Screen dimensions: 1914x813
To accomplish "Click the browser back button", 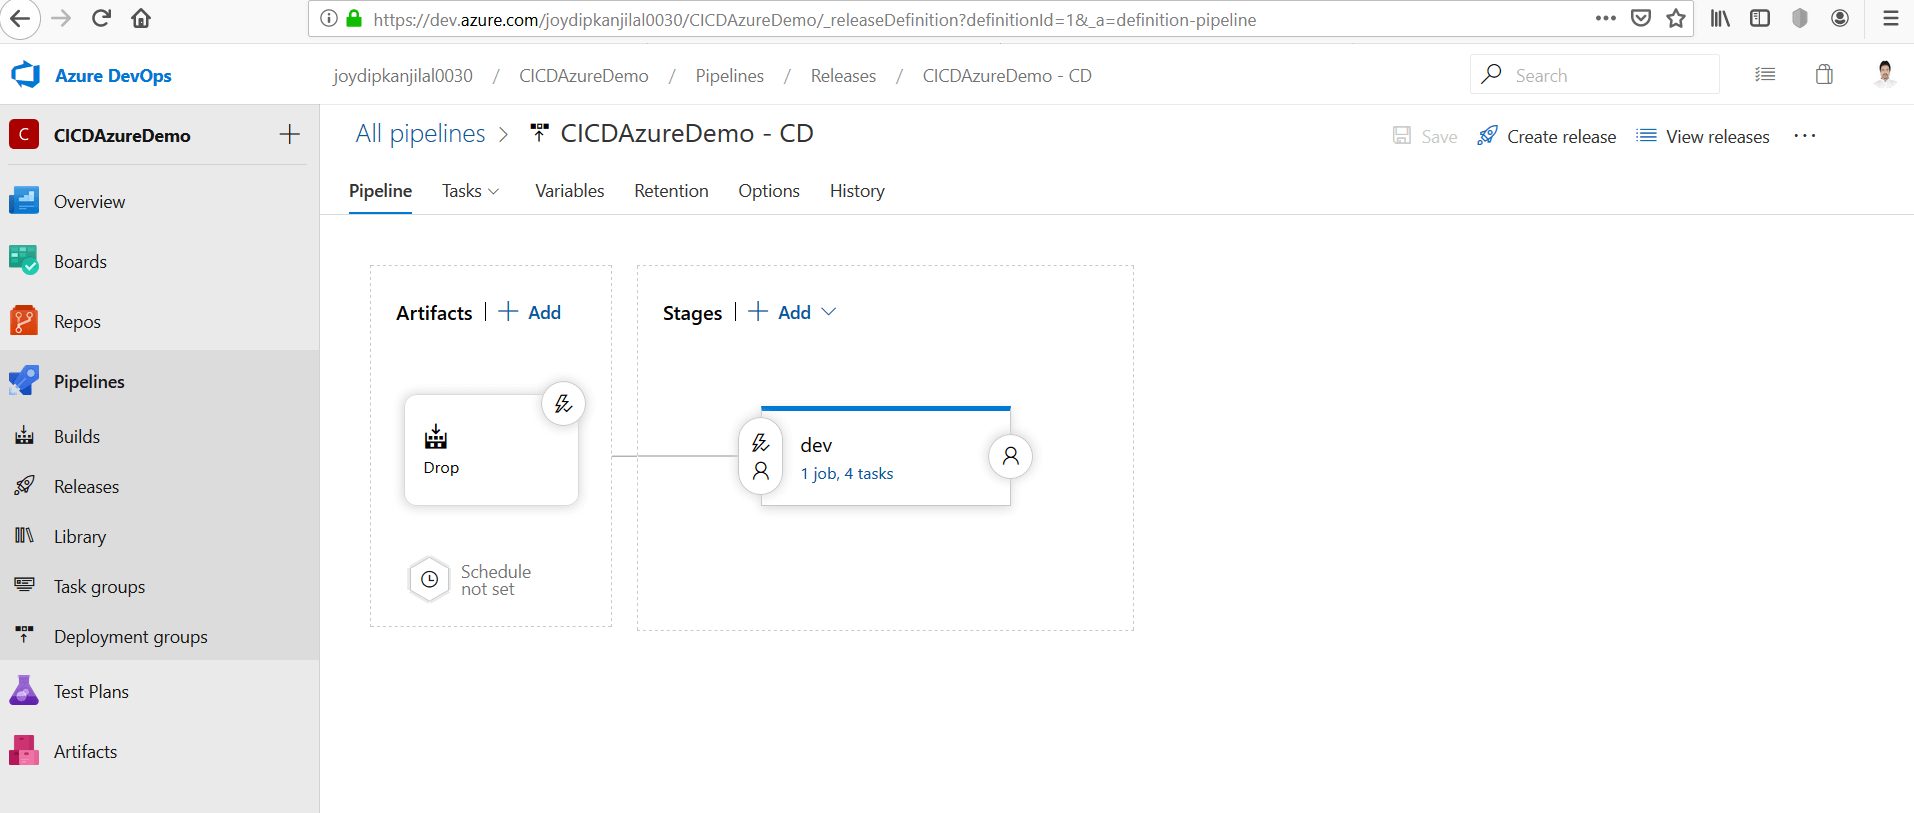I will [x=20, y=18].
